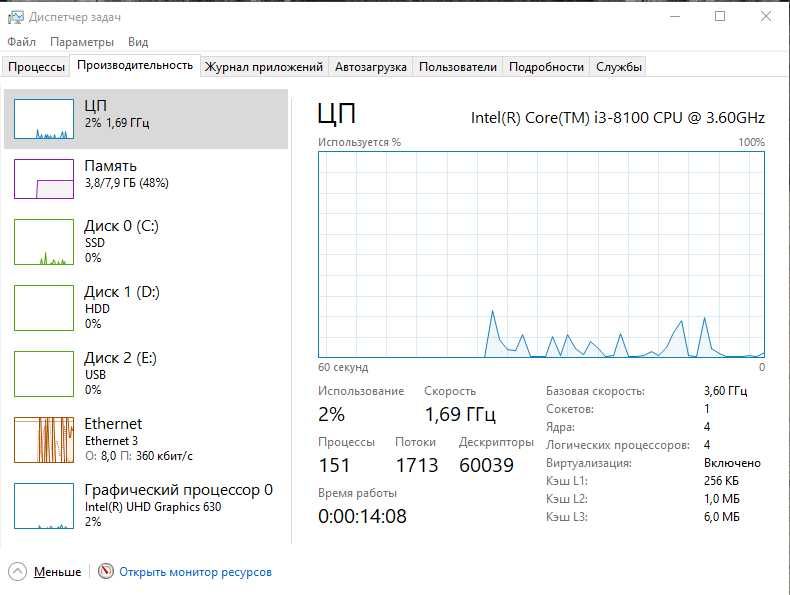Click the Логических процессоров label
This screenshot has width=790, height=595.
pyautogui.click(x=618, y=445)
